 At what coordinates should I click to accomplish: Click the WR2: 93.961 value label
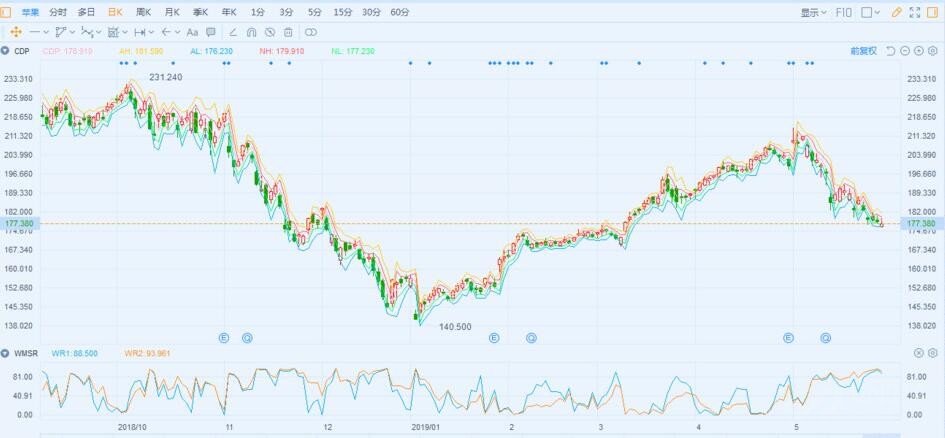click(x=147, y=353)
